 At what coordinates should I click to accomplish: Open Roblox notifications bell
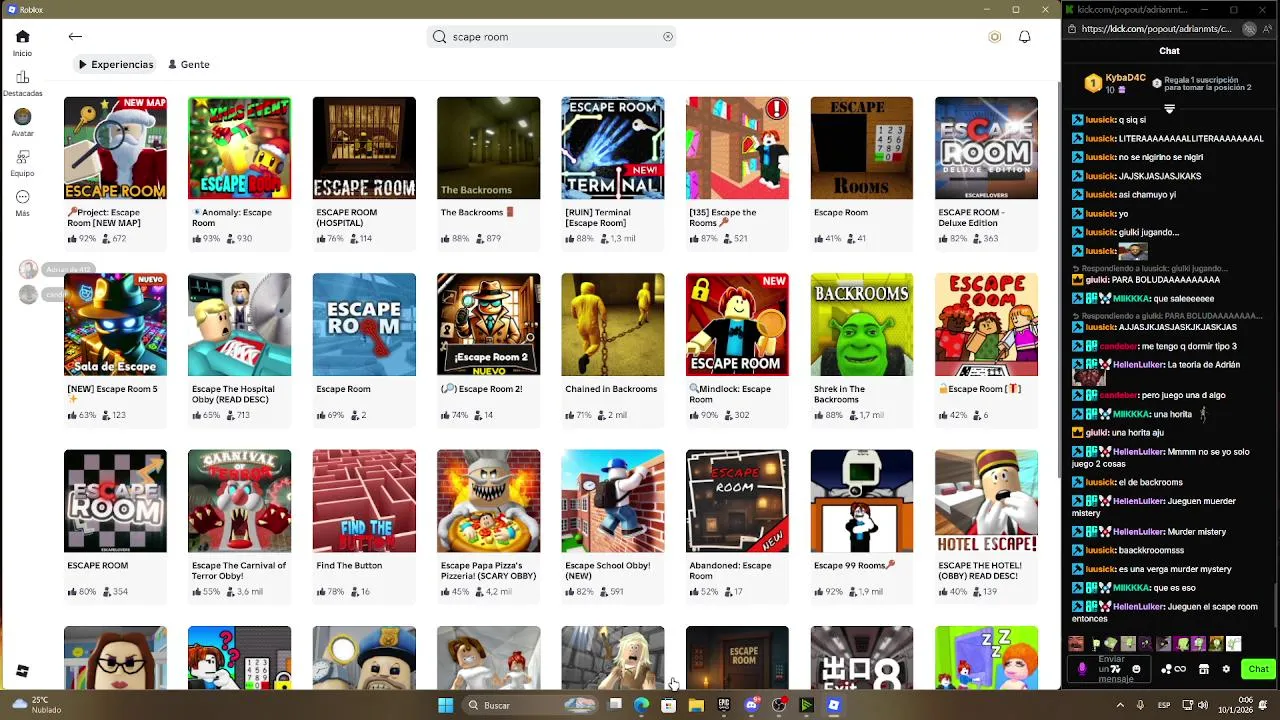pos(1024,37)
